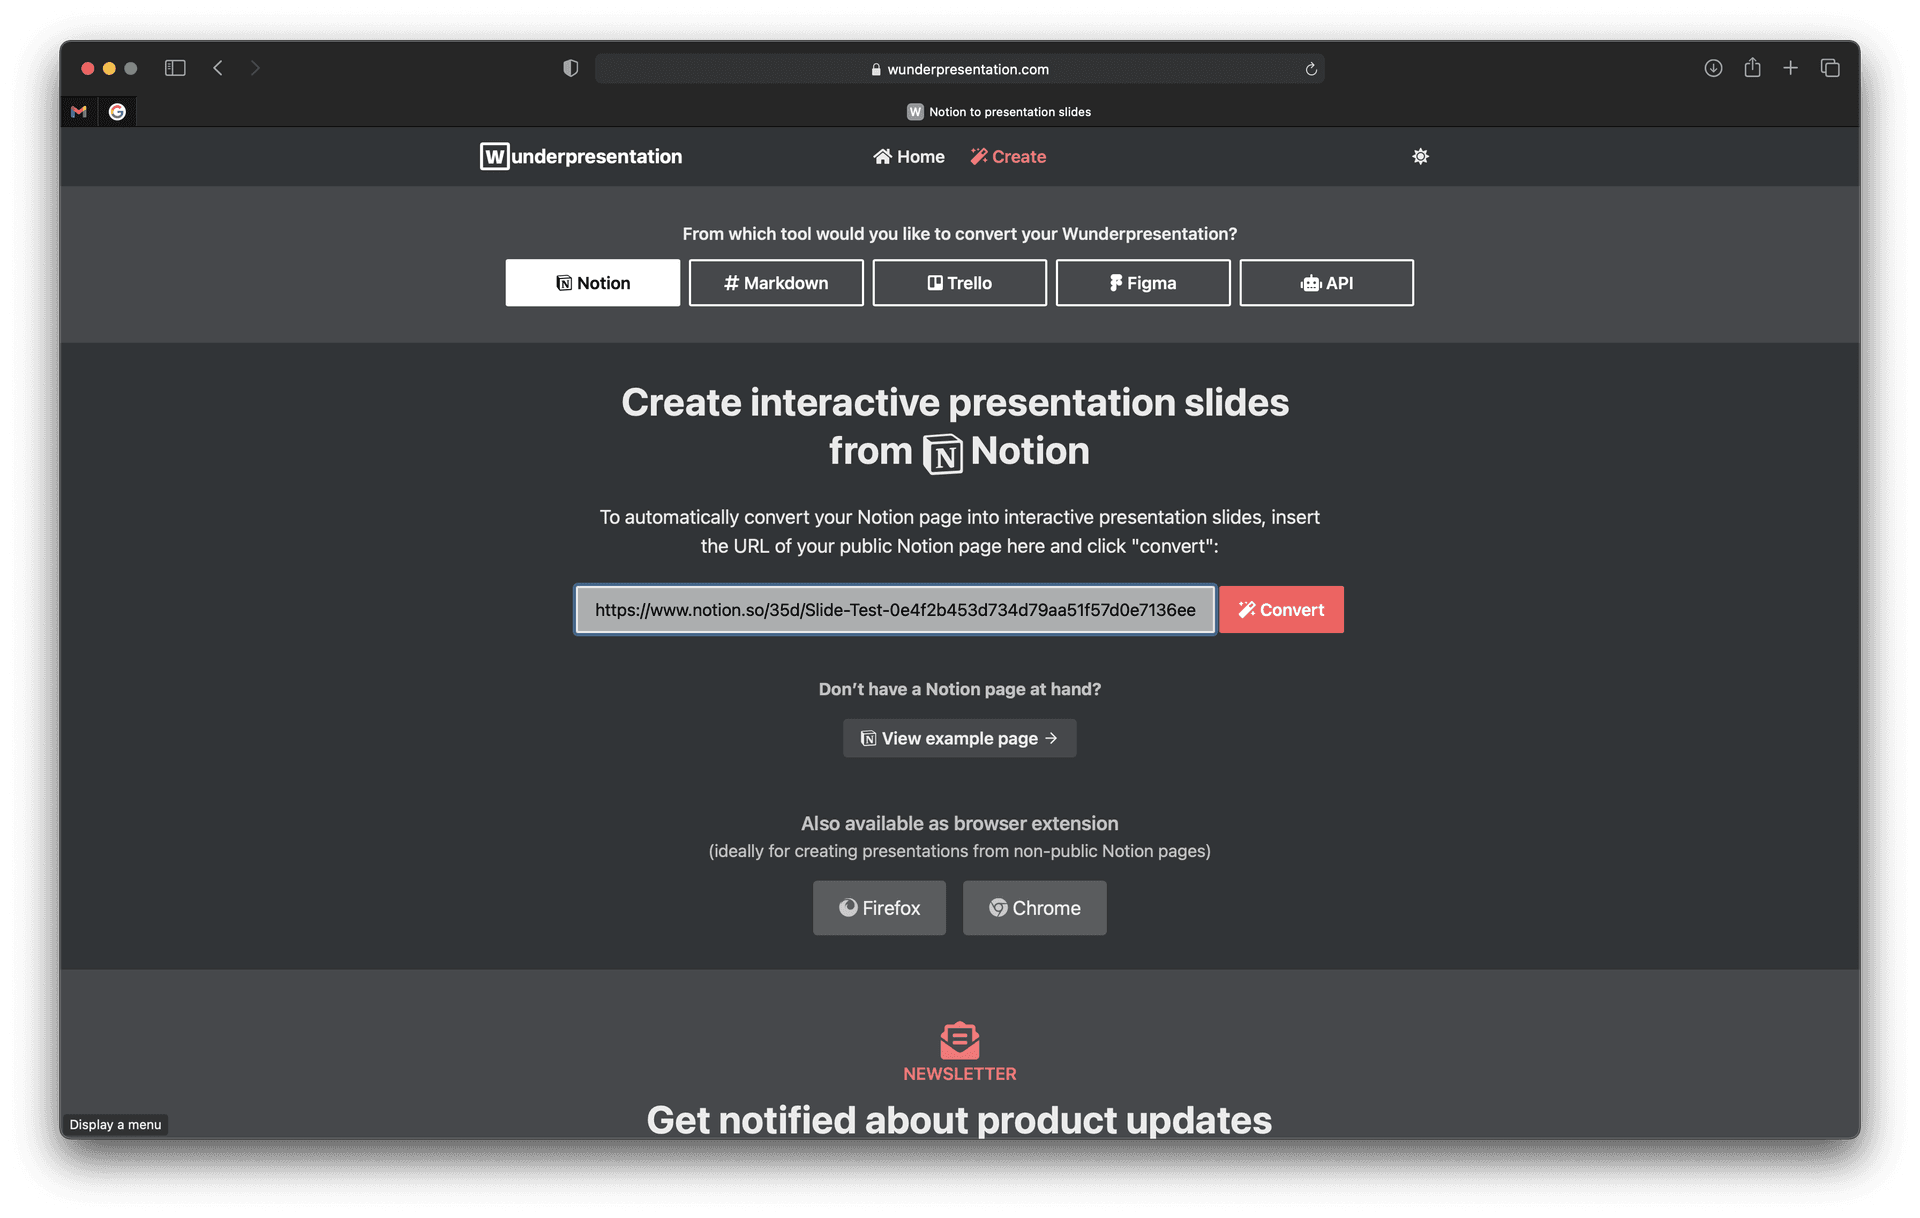Select the API tool option
Screen dimensions: 1920x1218
1325,283
